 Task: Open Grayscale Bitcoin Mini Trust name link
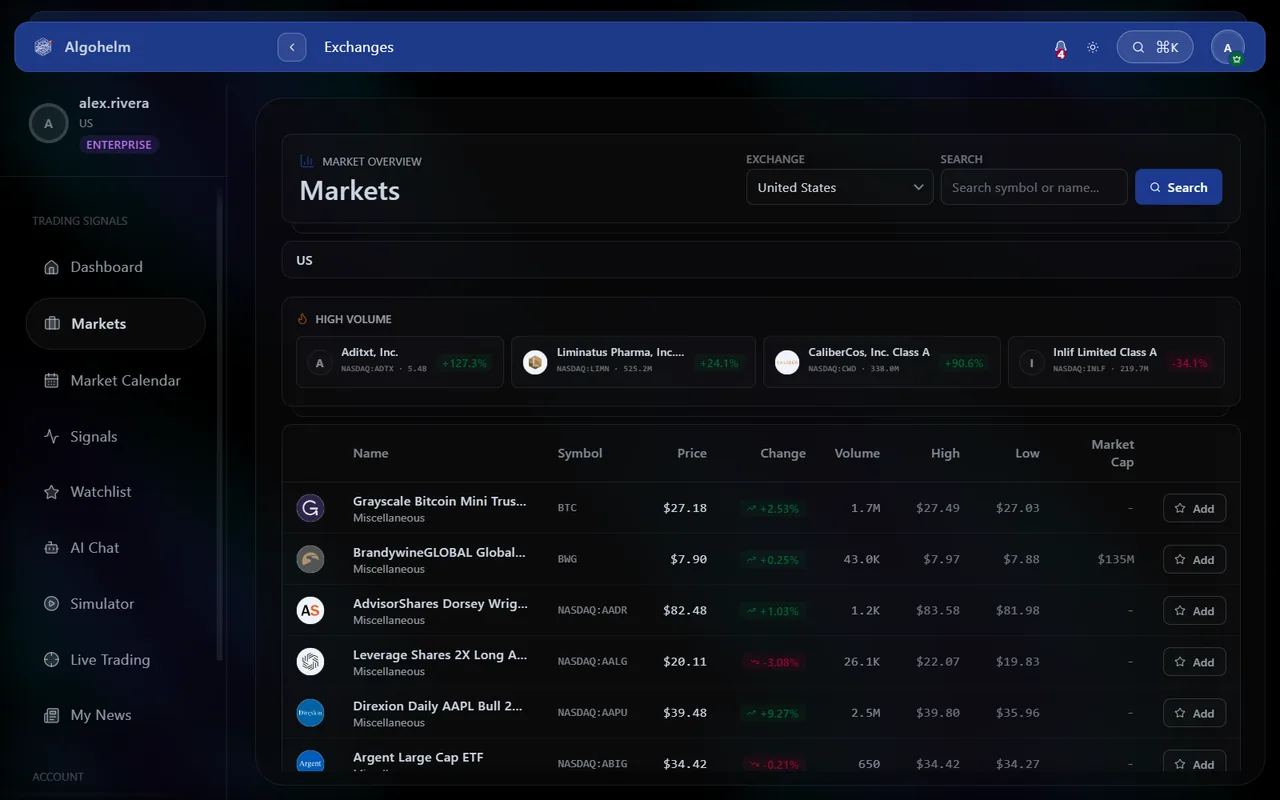[x=439, y=501]
